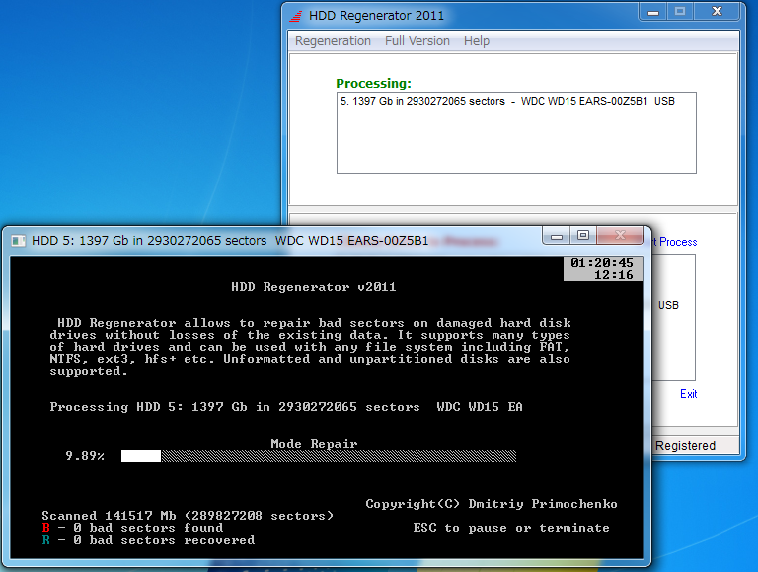Maximize the HDD Regenerator 2011 window
Image resolution: width=758 pixels, height=572 pixels.
[680, 12]
